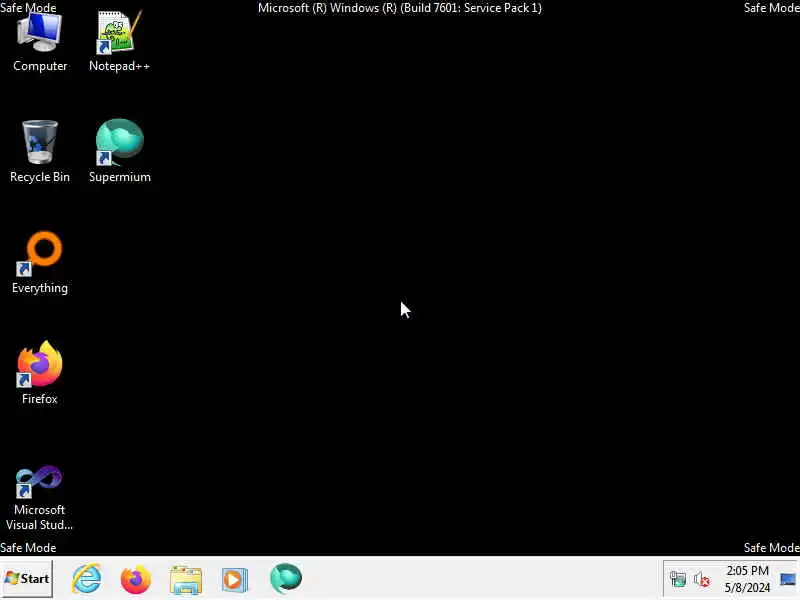800x600 pixels.
Task: Launch Internet Explorer from the taskbar
Action: (x=87, y=579)
